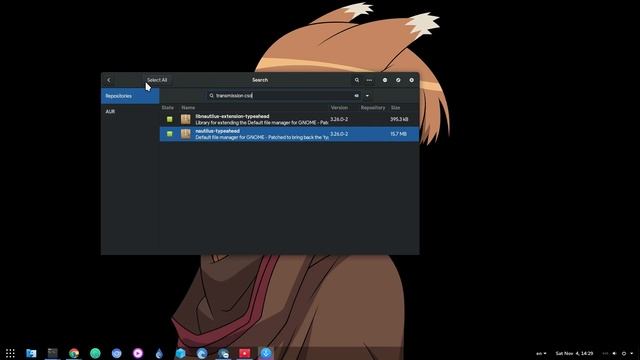Screen dimensions: 640x360
Task: Click the Select All button
Action: (x=157, y=80)
